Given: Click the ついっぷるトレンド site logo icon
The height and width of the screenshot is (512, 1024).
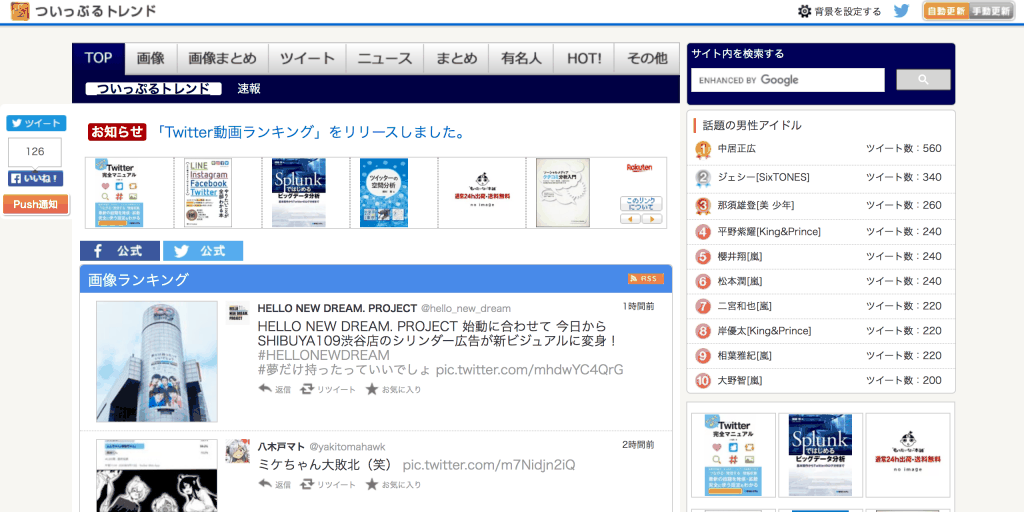Looking at the screenshot, I should pyautogui.click(x=20, y=11).
